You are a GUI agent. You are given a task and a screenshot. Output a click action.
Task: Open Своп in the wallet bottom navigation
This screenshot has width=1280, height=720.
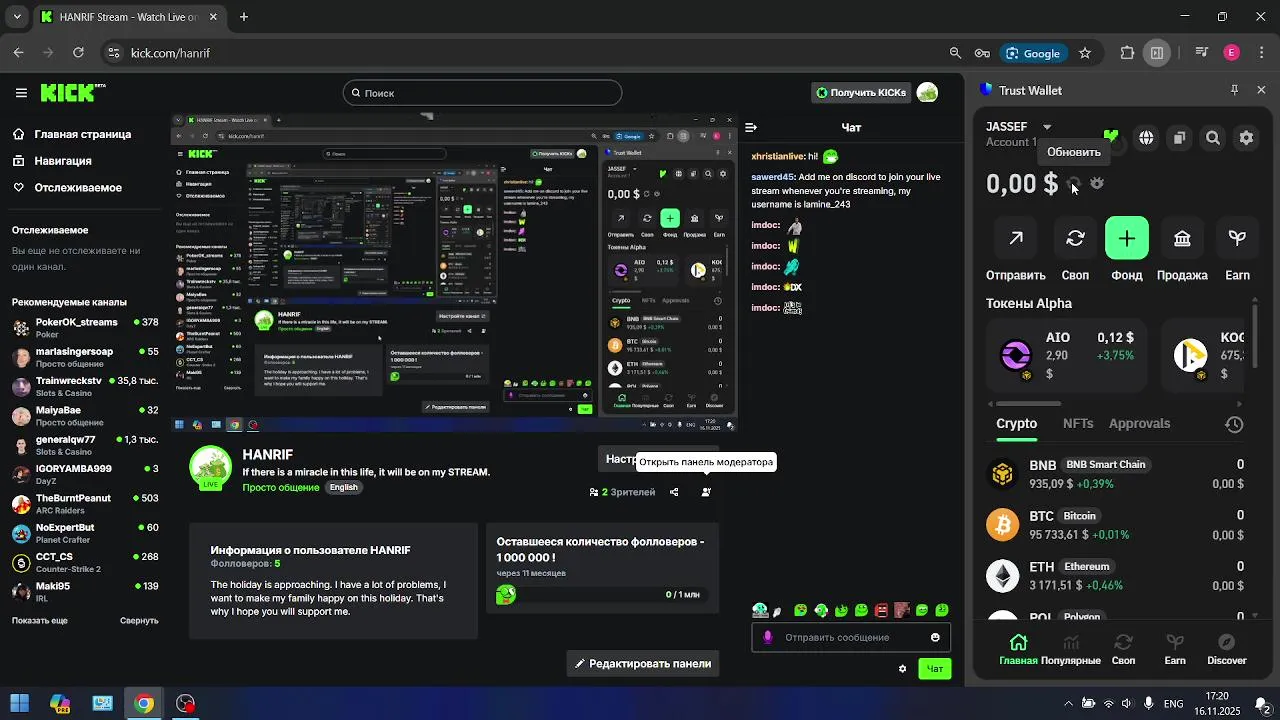[1123, 649]
